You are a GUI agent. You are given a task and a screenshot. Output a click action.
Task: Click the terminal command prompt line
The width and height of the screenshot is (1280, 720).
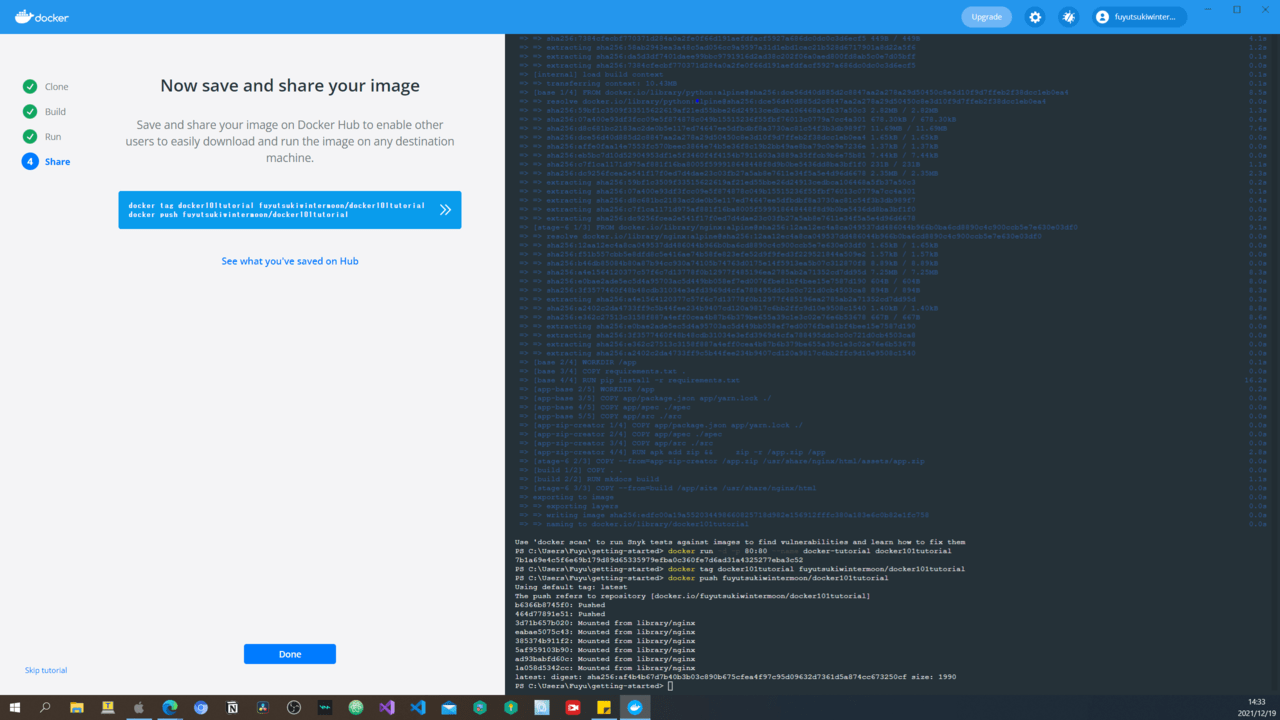click(x=595, y=686)
